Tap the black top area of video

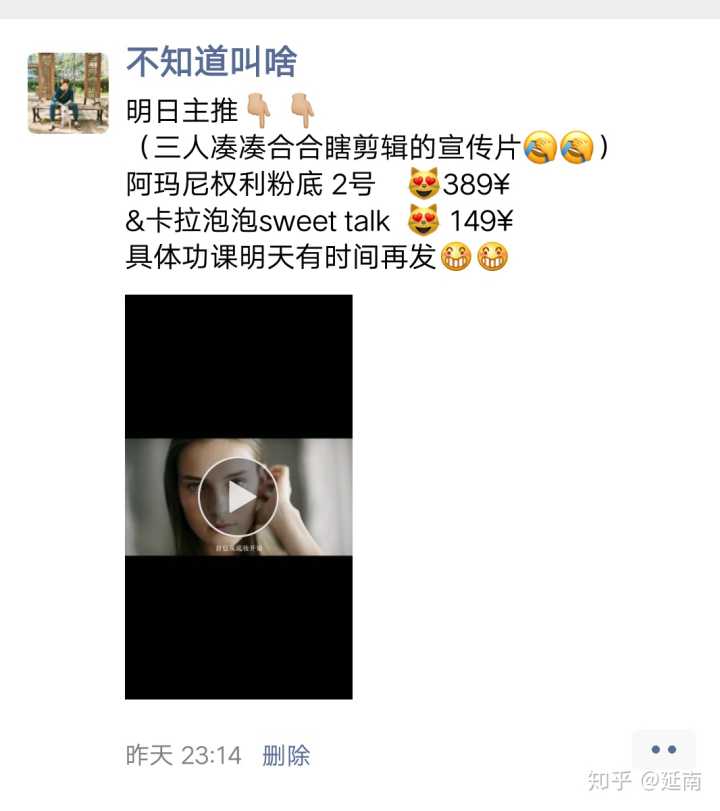[238, 367]
